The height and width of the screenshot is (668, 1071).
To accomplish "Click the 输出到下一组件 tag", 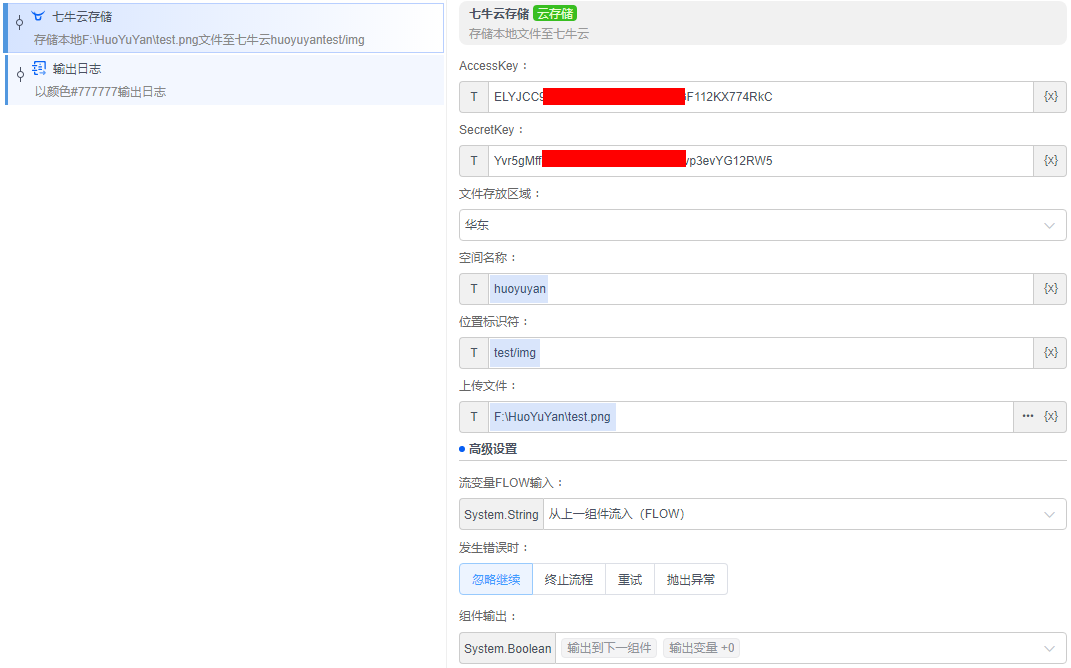I will point(609,648).
